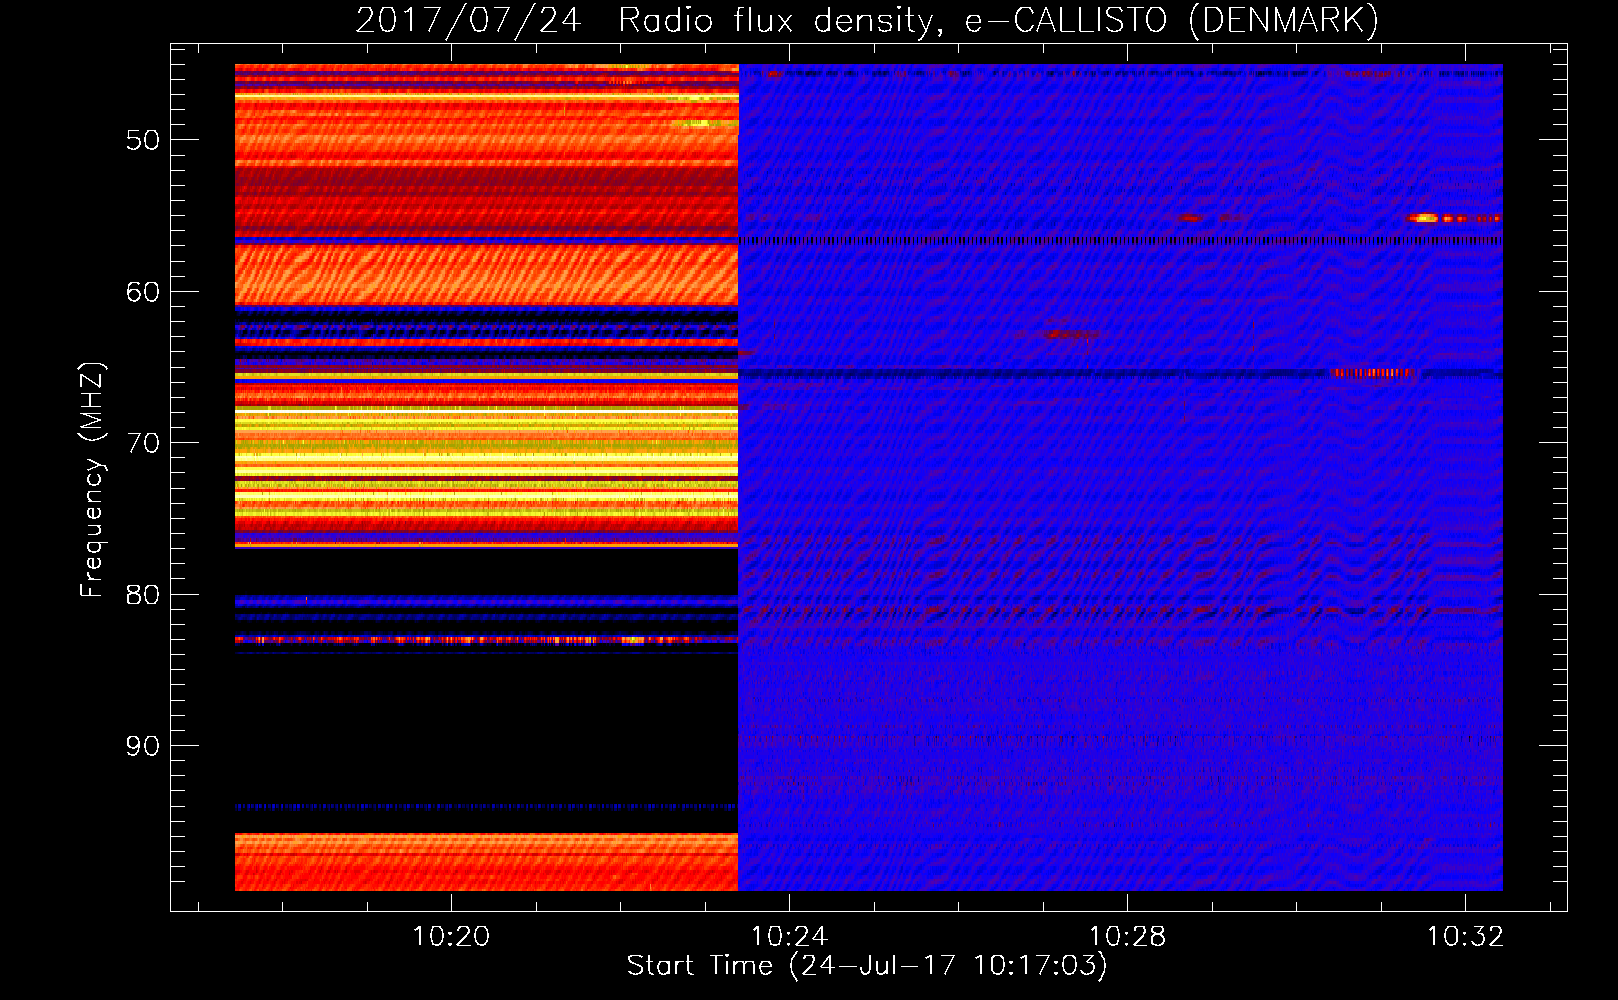Image resolution: width=1618 pixels, height=1000 pixels.
Task: Click the 60 frequency tick label
Action: click(x=143, y=292)
